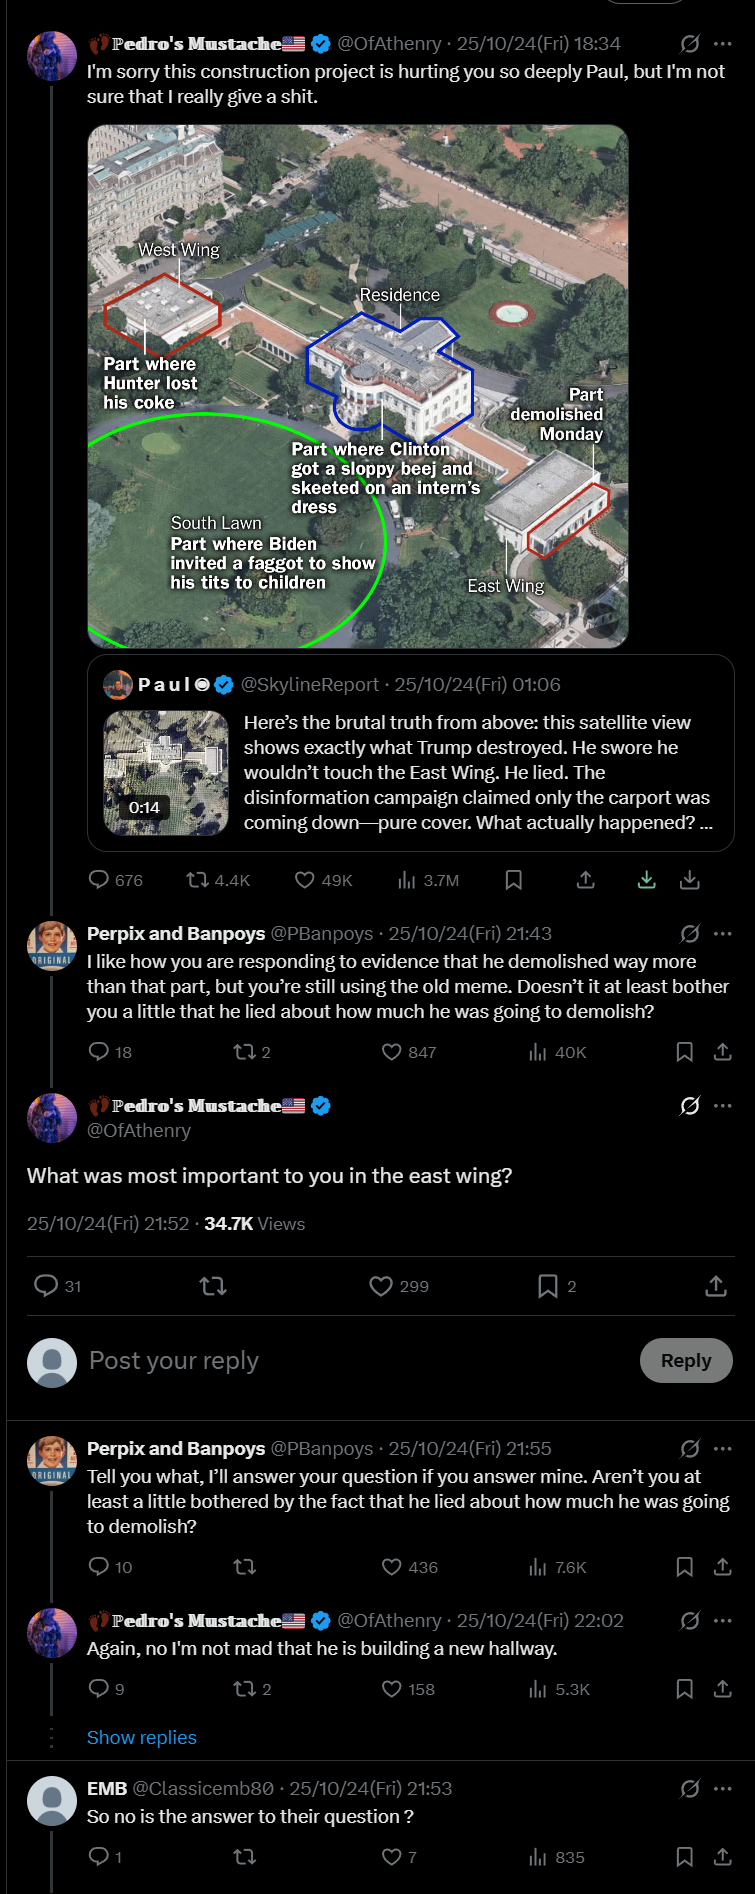Open the more options for the Perpix and Banpoys 21:43 reply
The image size is (755, 1894).
pyautogui.click(x=723, y=934)
